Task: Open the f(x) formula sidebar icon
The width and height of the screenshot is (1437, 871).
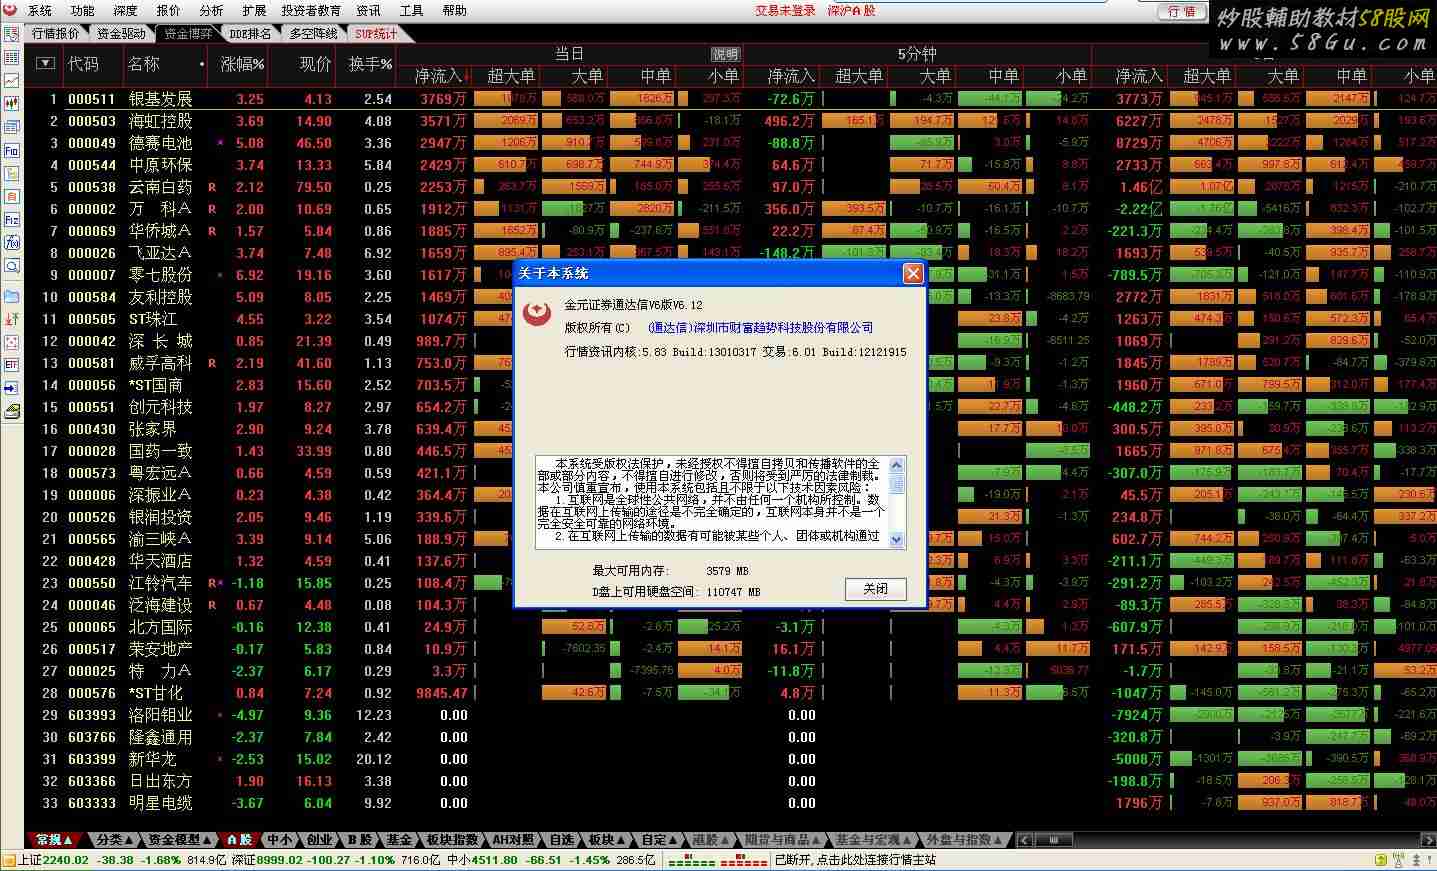Action: (11, 241)
